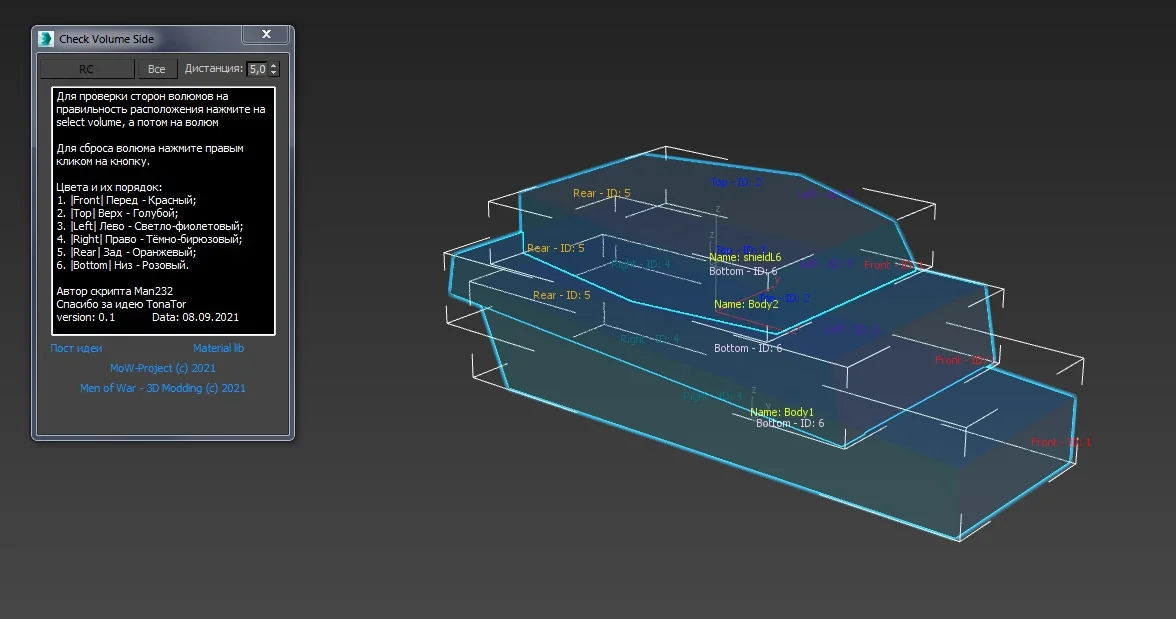This screenshot has height=619, width=1176.
Task: Click the Name: shieldL6 label in viewport
Action: point(745,258)
